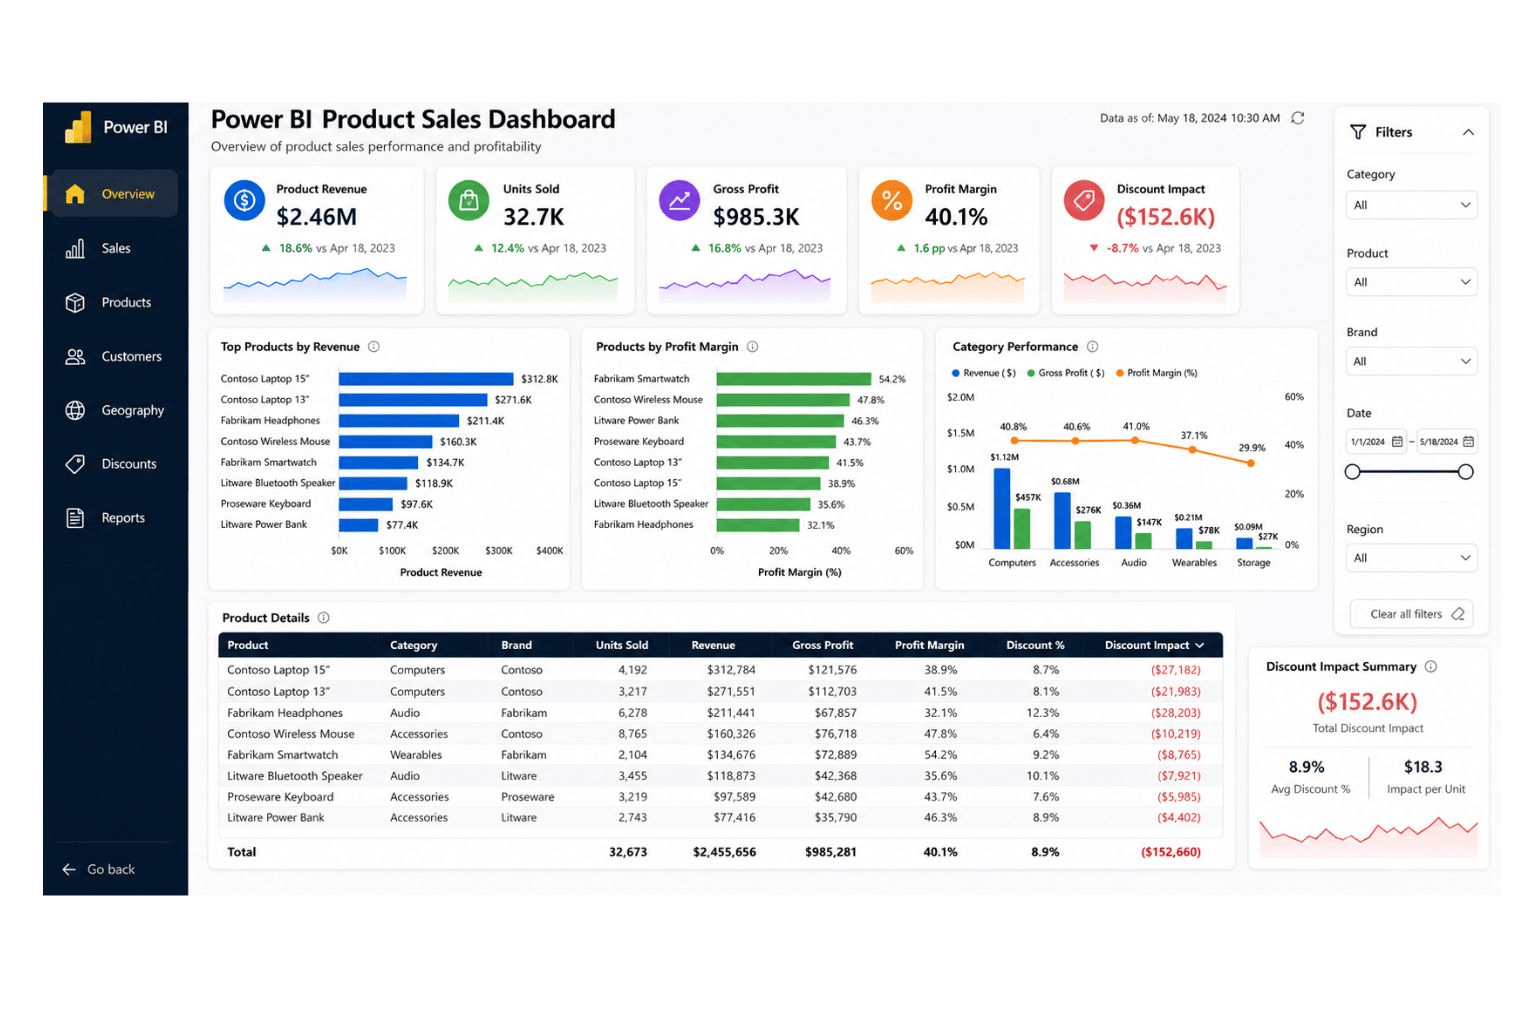The width and height of the screenshot is (1536, 1024).
Task: Open the Overview home icon
Action: pyautogui.click(x=75, y=194)
